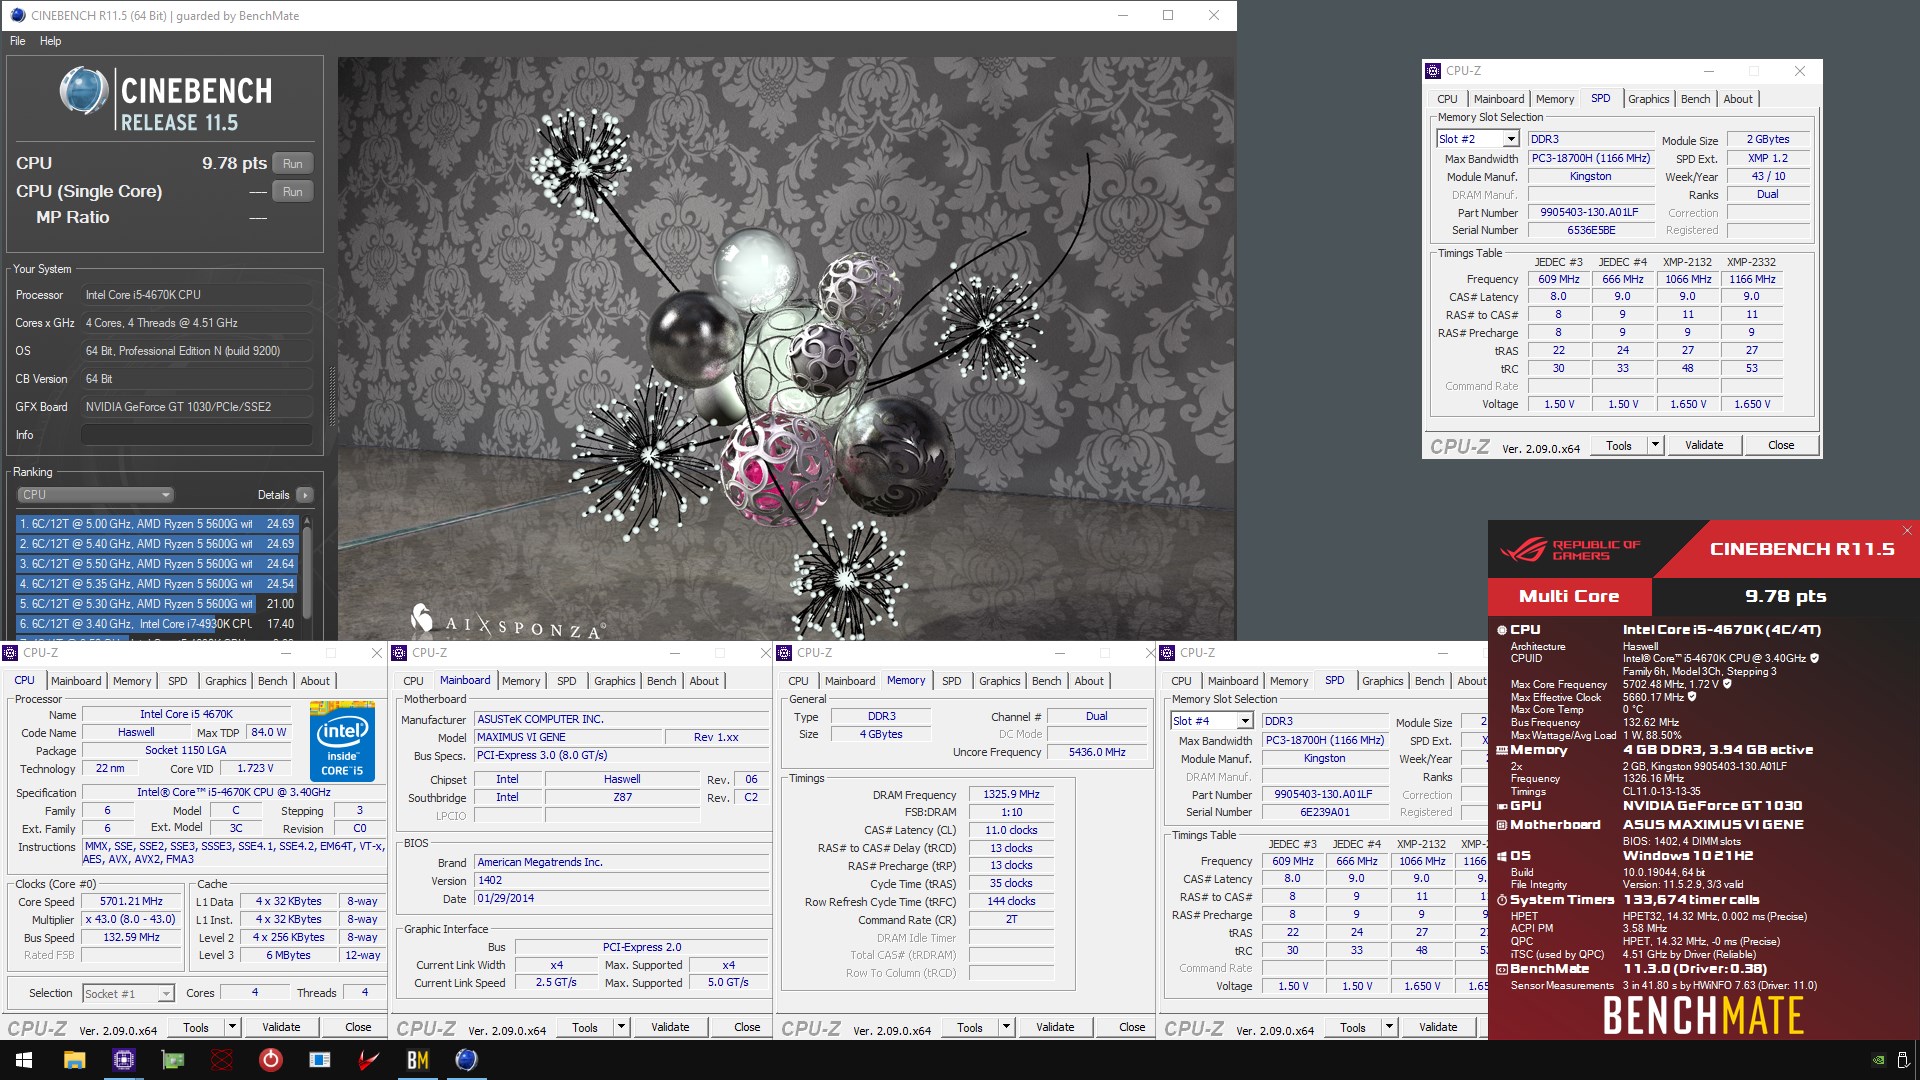Select ranking row 1 with score 24.69
This screenshot has width=1920, height=1080.
(158, 524)
